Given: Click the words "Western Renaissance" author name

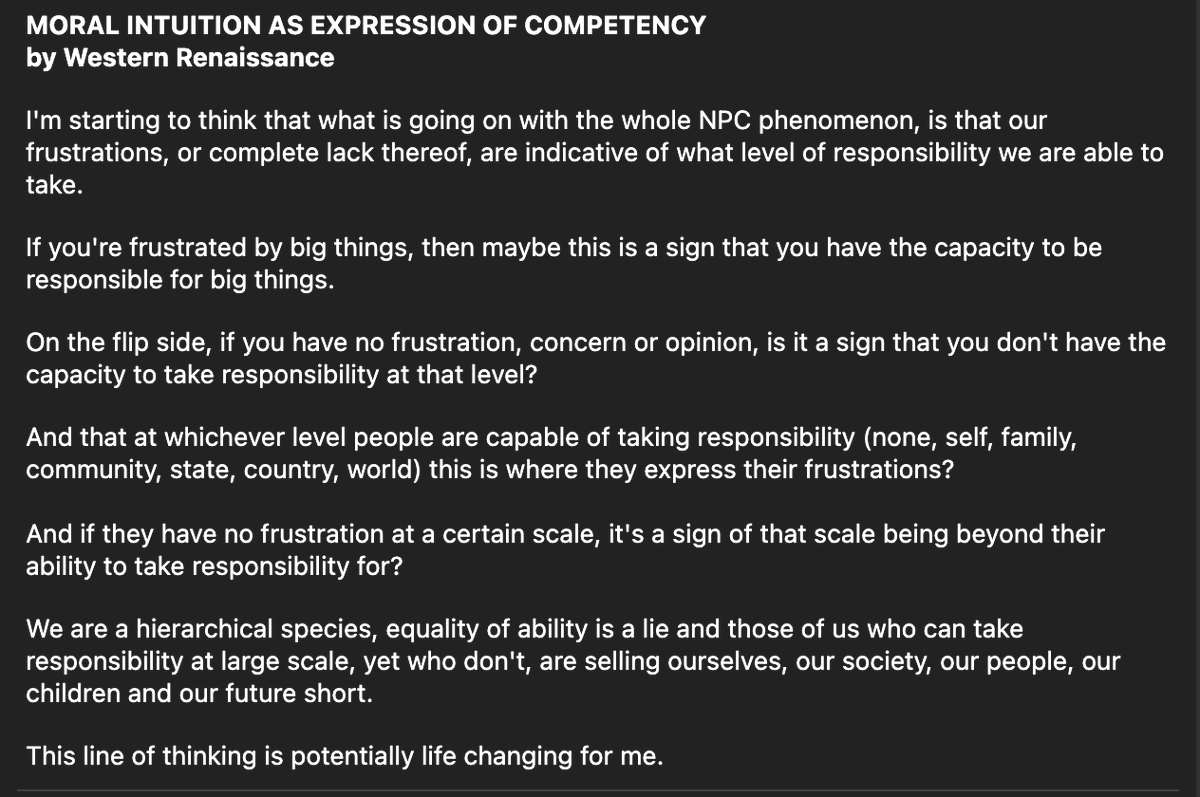Looking at the screenshot, I should (x=199, y=58).
